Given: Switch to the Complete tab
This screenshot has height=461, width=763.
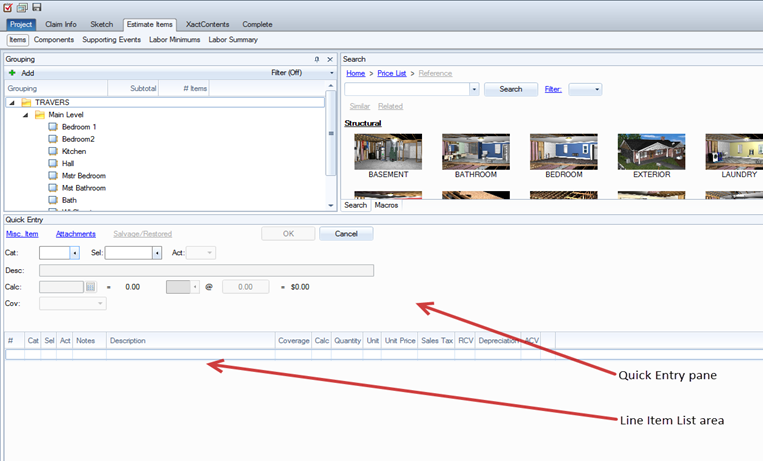Looking at the screenshot, I should click(257, 24).
